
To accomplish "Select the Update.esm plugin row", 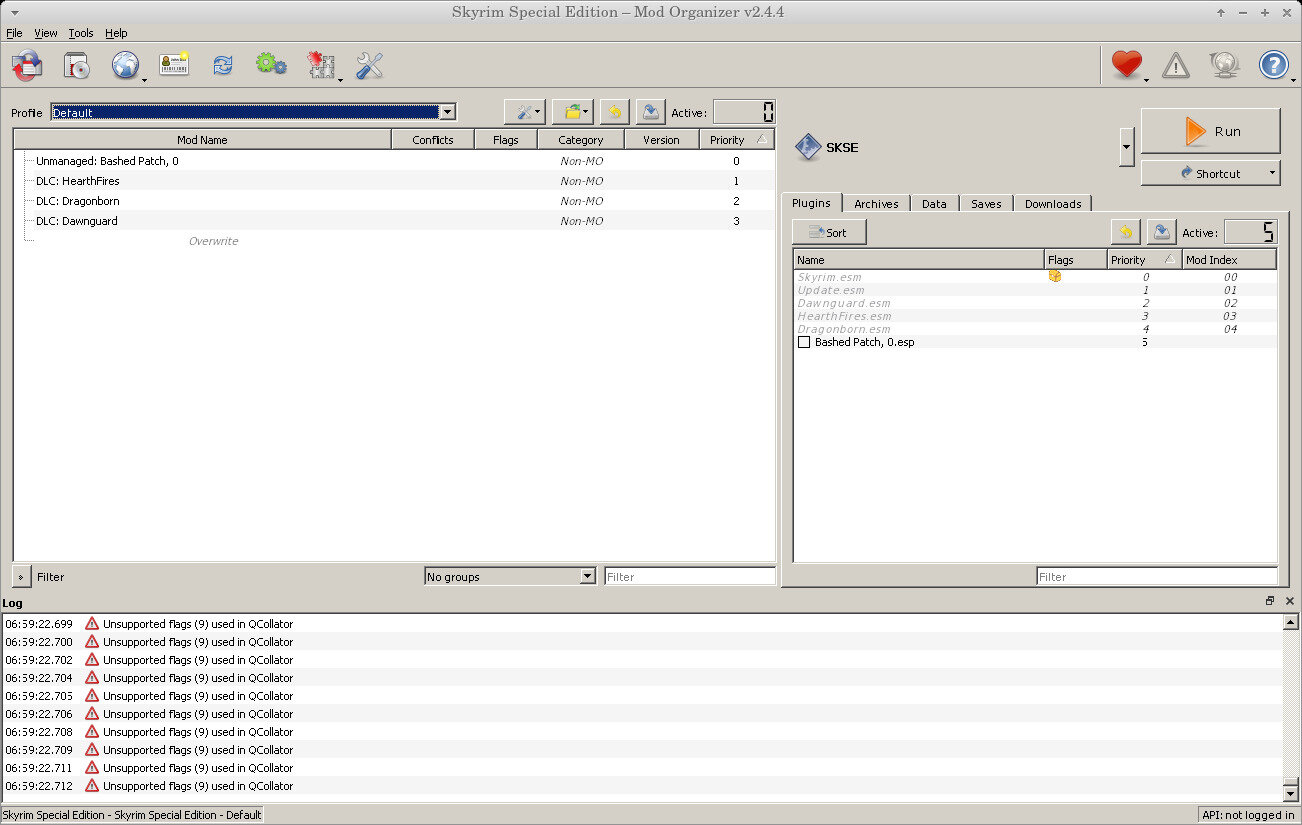I will (1035, 290).
